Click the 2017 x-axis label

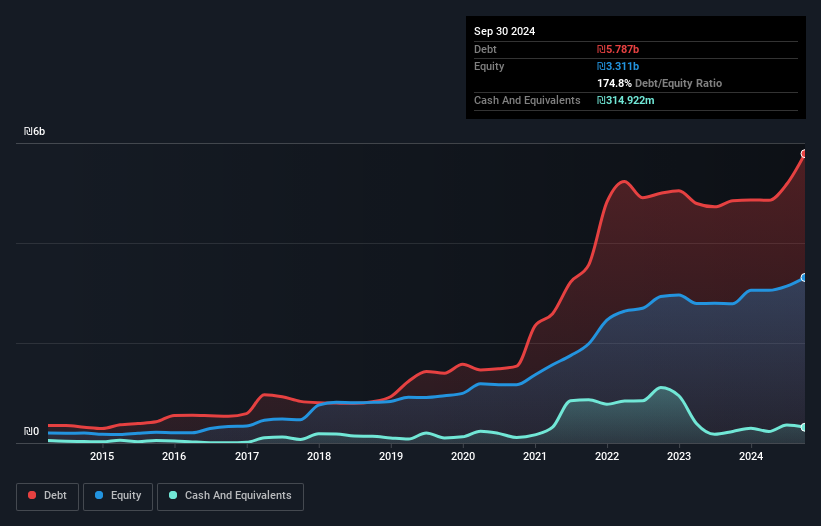point(247,456)
